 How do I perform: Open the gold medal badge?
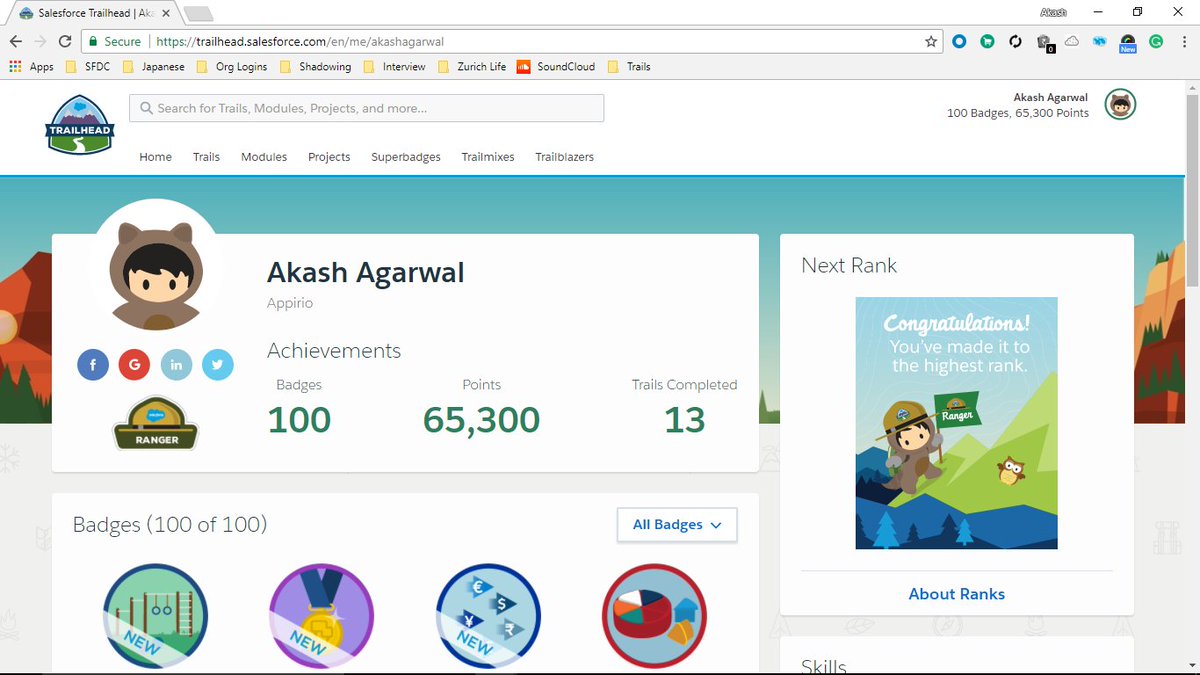tap(321, 615)
